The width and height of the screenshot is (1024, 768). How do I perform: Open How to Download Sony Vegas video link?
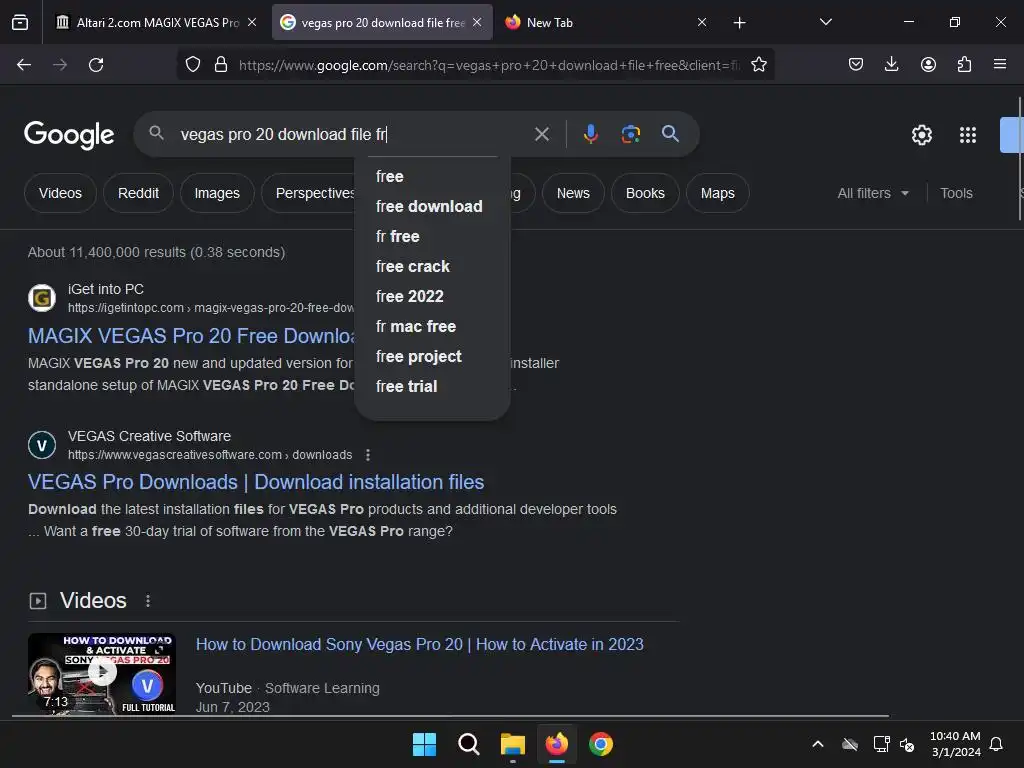pos(420,645)
